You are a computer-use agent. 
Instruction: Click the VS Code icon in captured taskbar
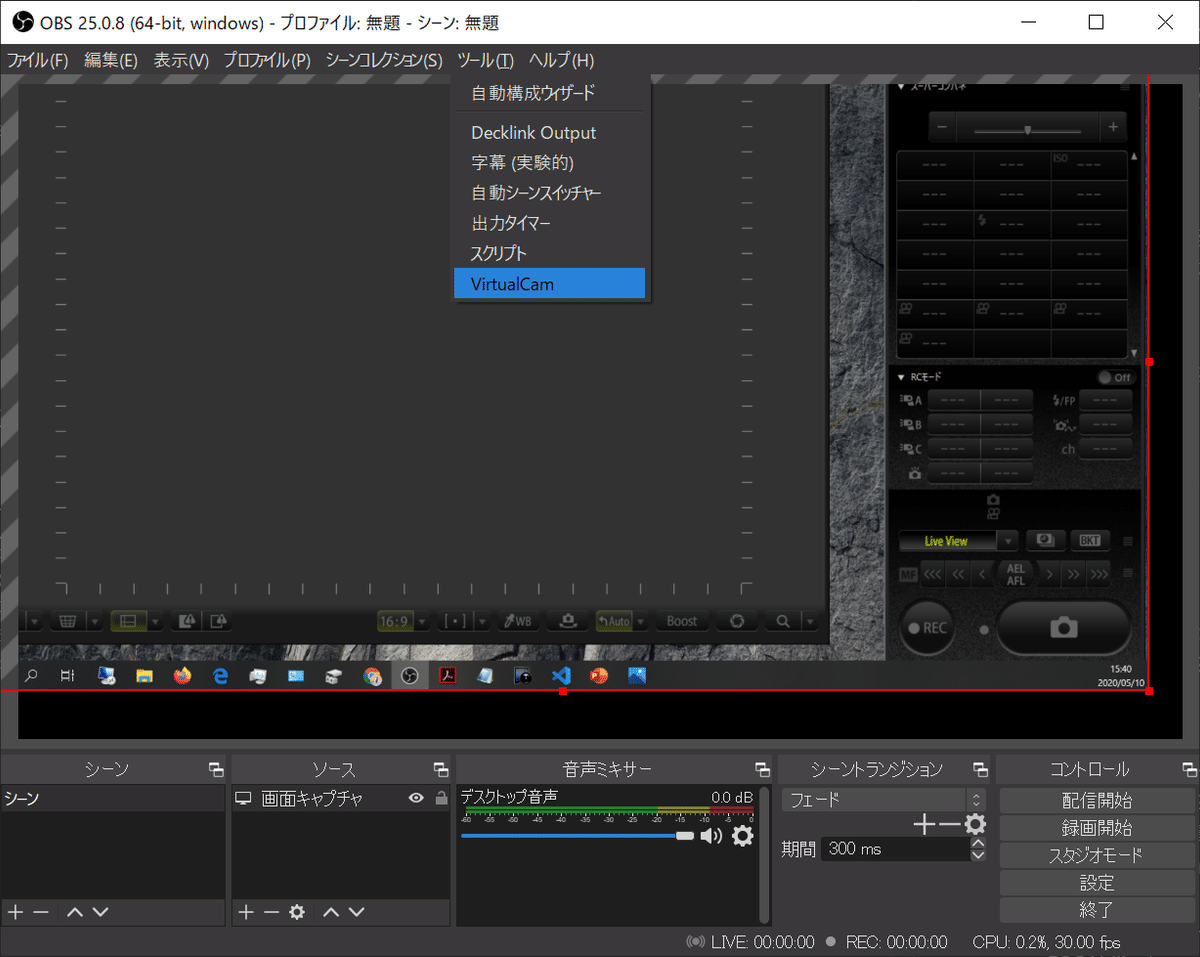(x=561, y=676)
